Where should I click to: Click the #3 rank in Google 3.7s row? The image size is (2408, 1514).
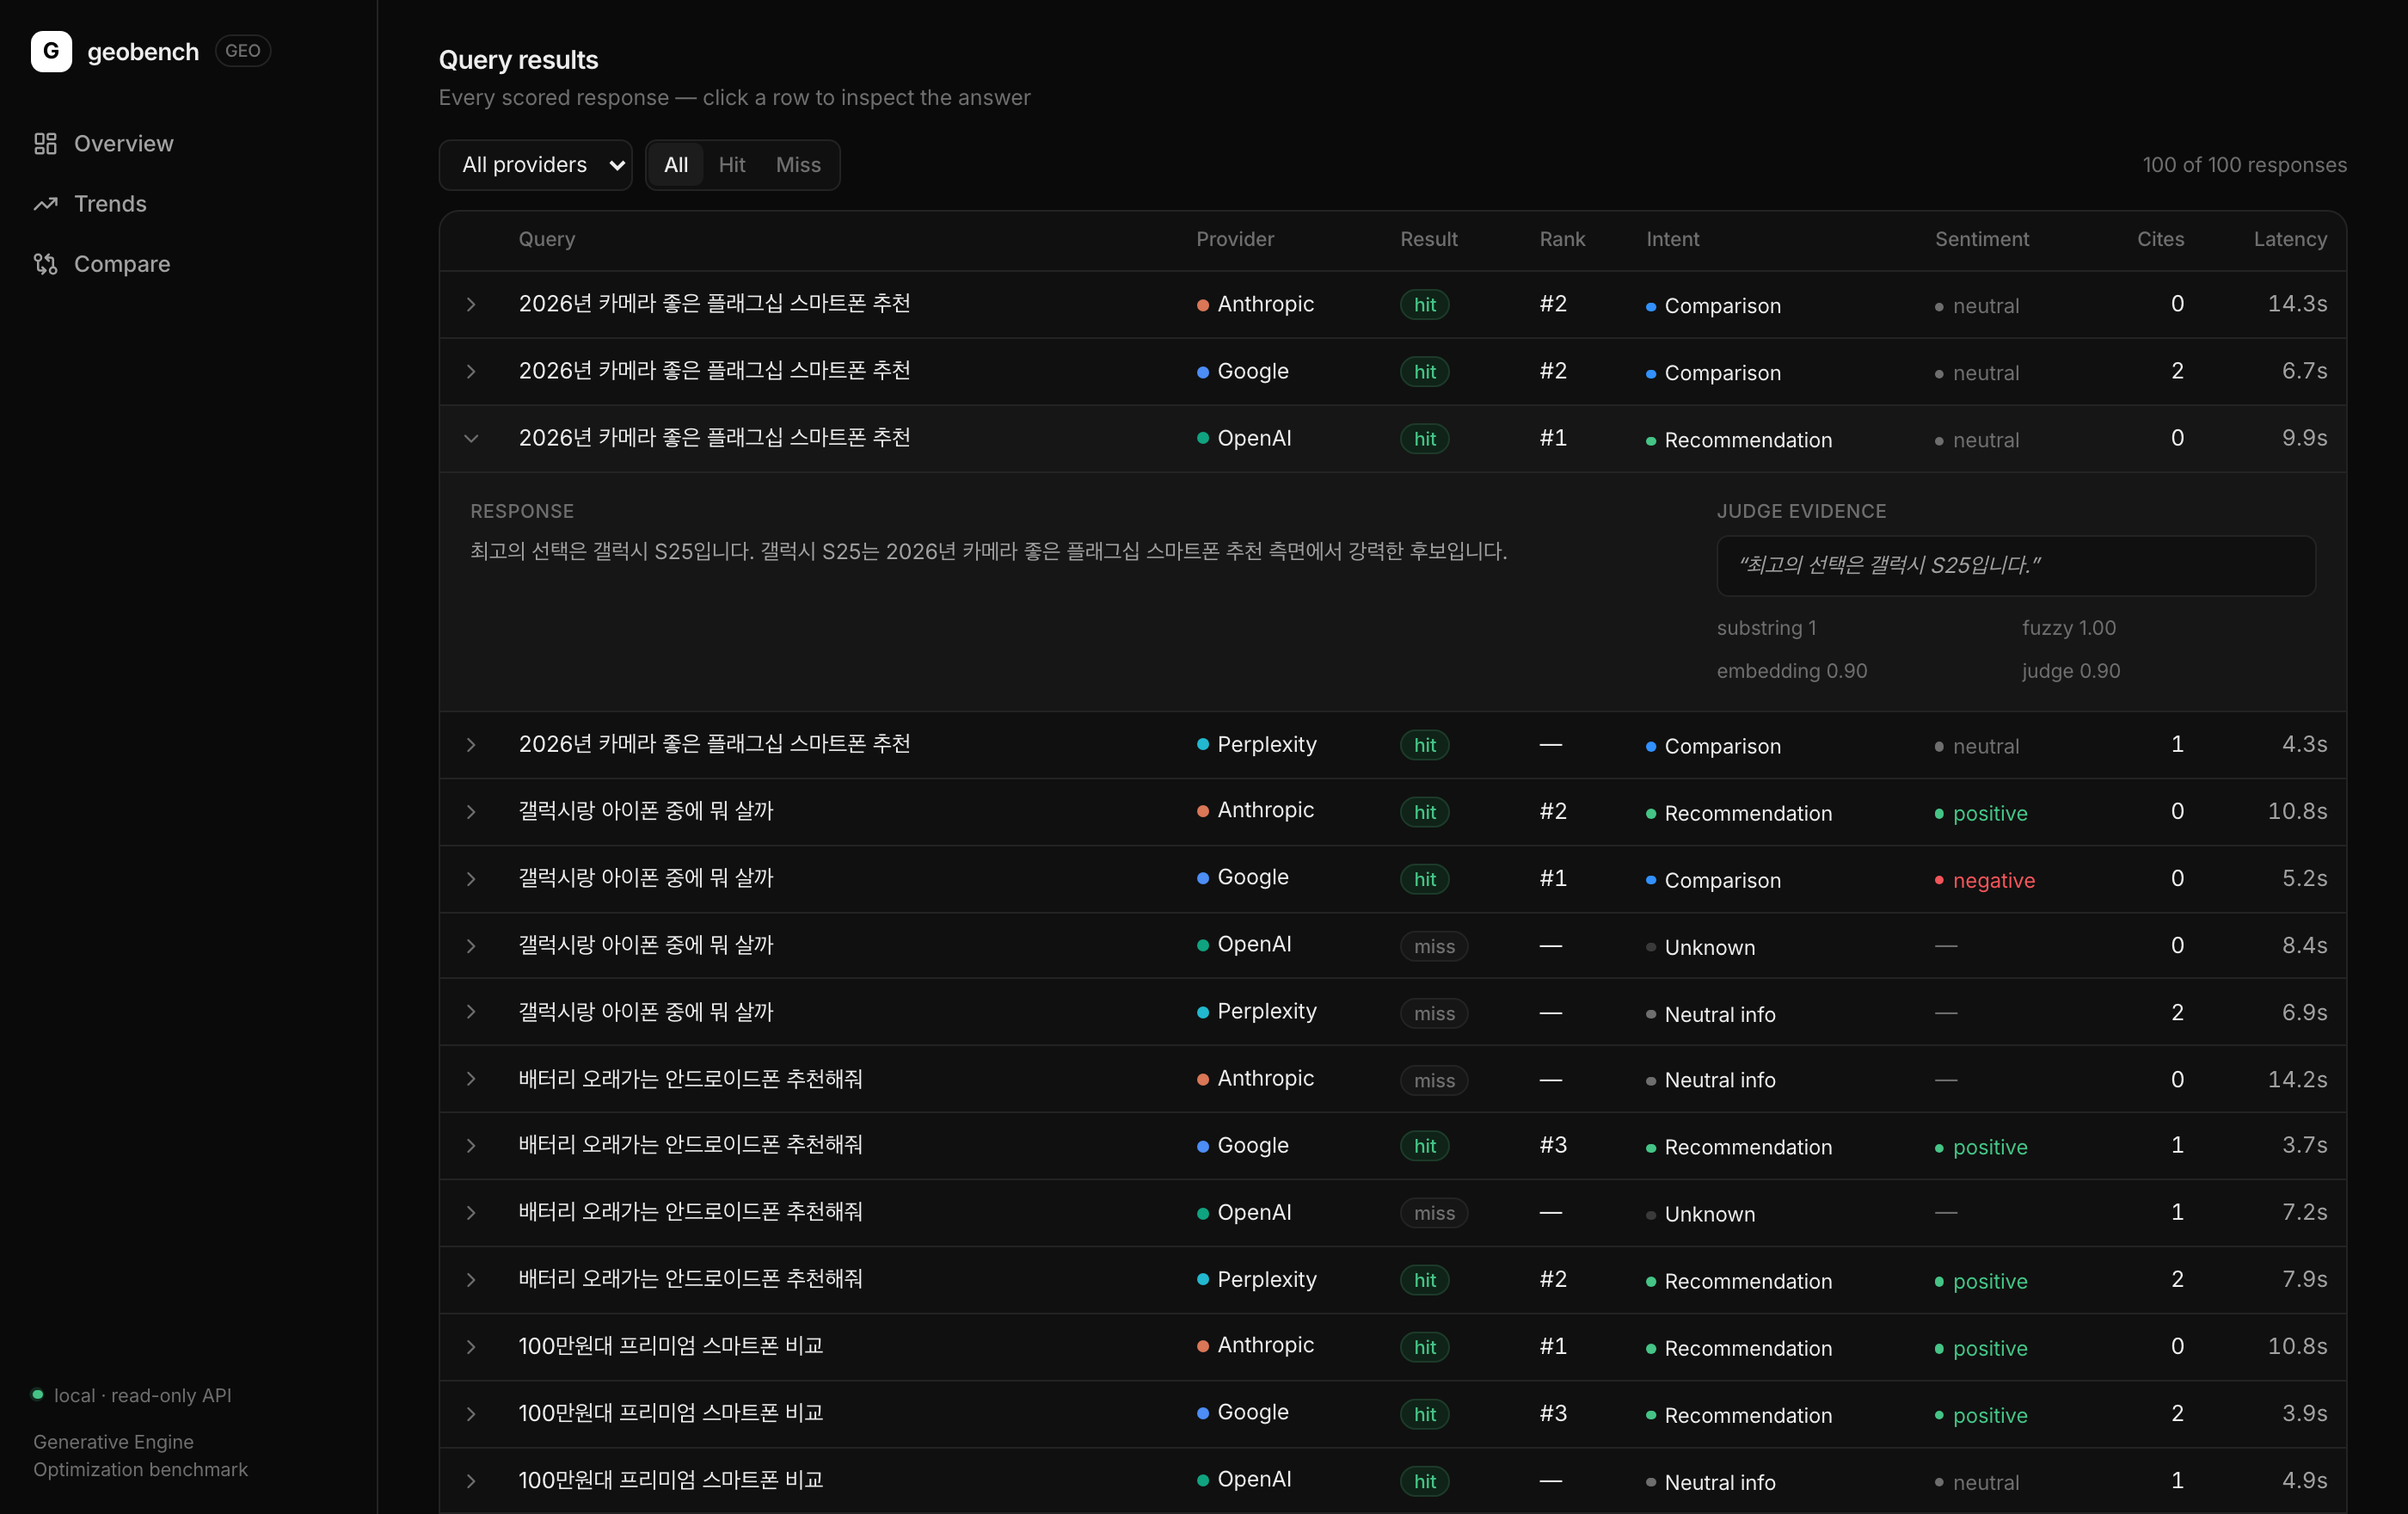[1553, 1145]
